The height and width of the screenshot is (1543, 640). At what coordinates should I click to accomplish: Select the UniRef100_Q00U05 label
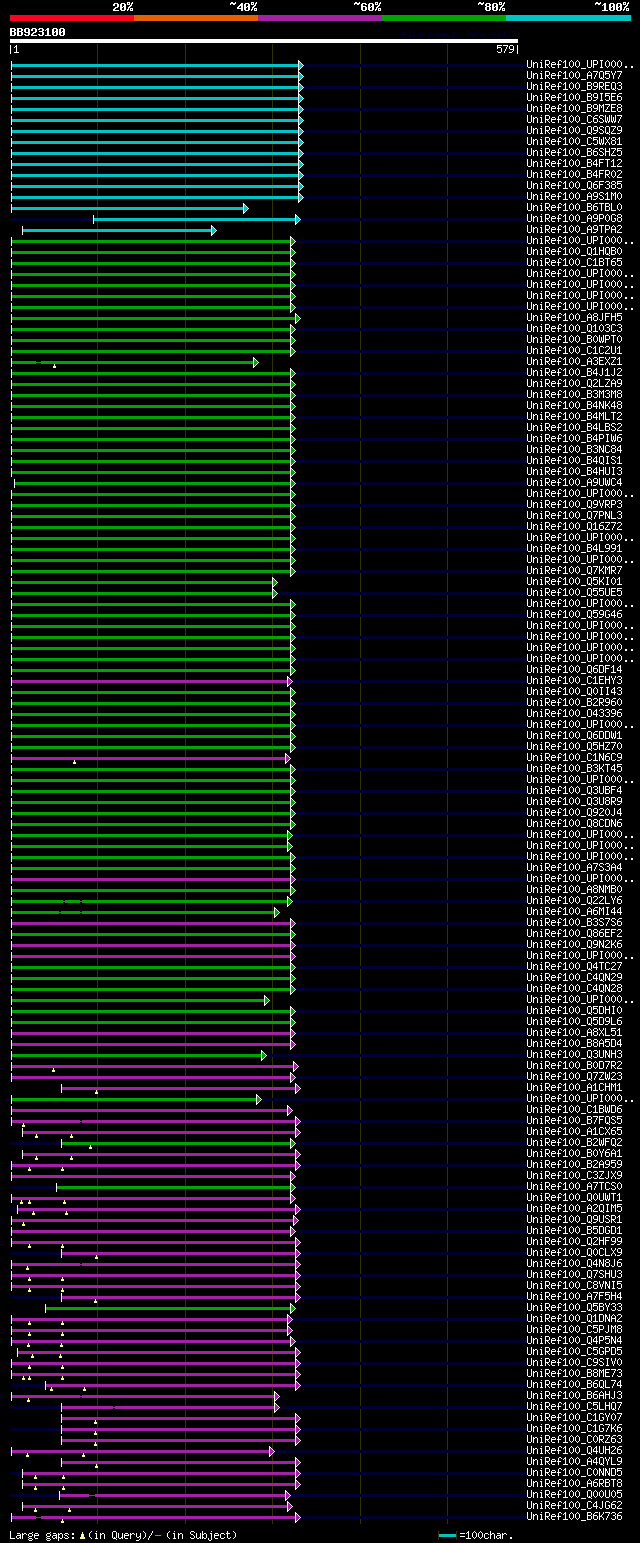(574, 1494)
